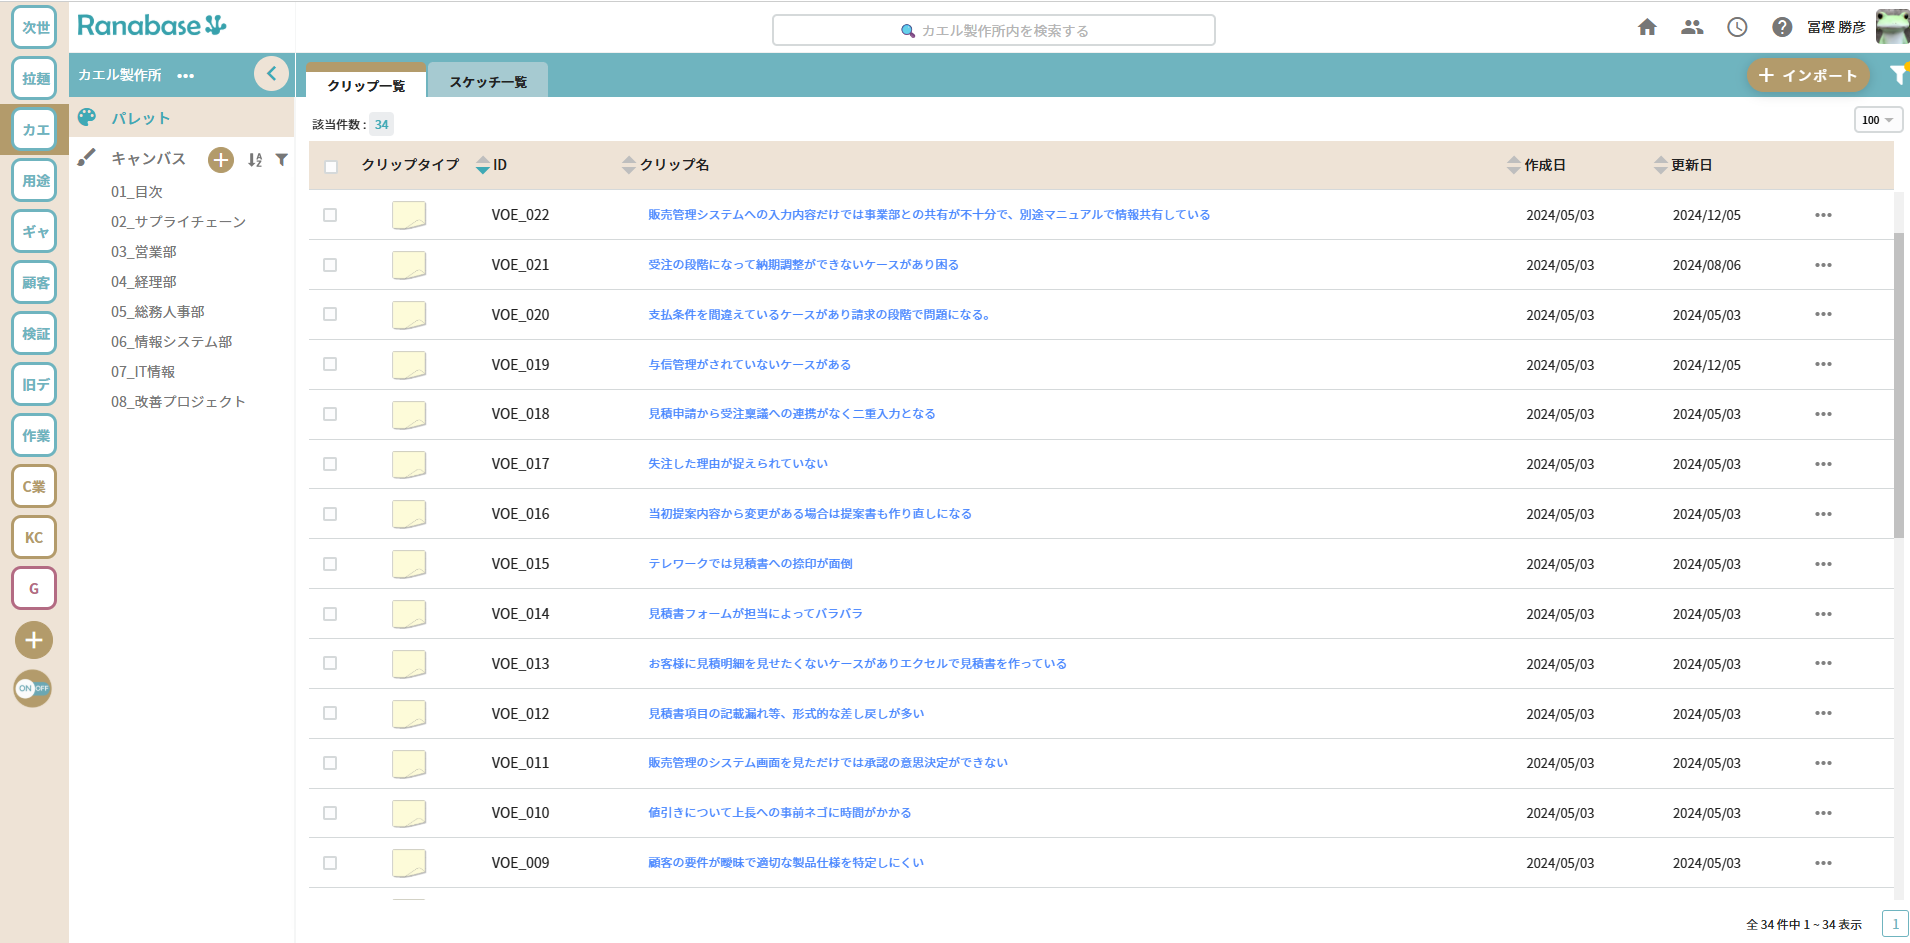This screenshot has width=1910, height=943.
Task: Open the 100 rows-per-page dropdown
Action: (x=1877, y=120)
